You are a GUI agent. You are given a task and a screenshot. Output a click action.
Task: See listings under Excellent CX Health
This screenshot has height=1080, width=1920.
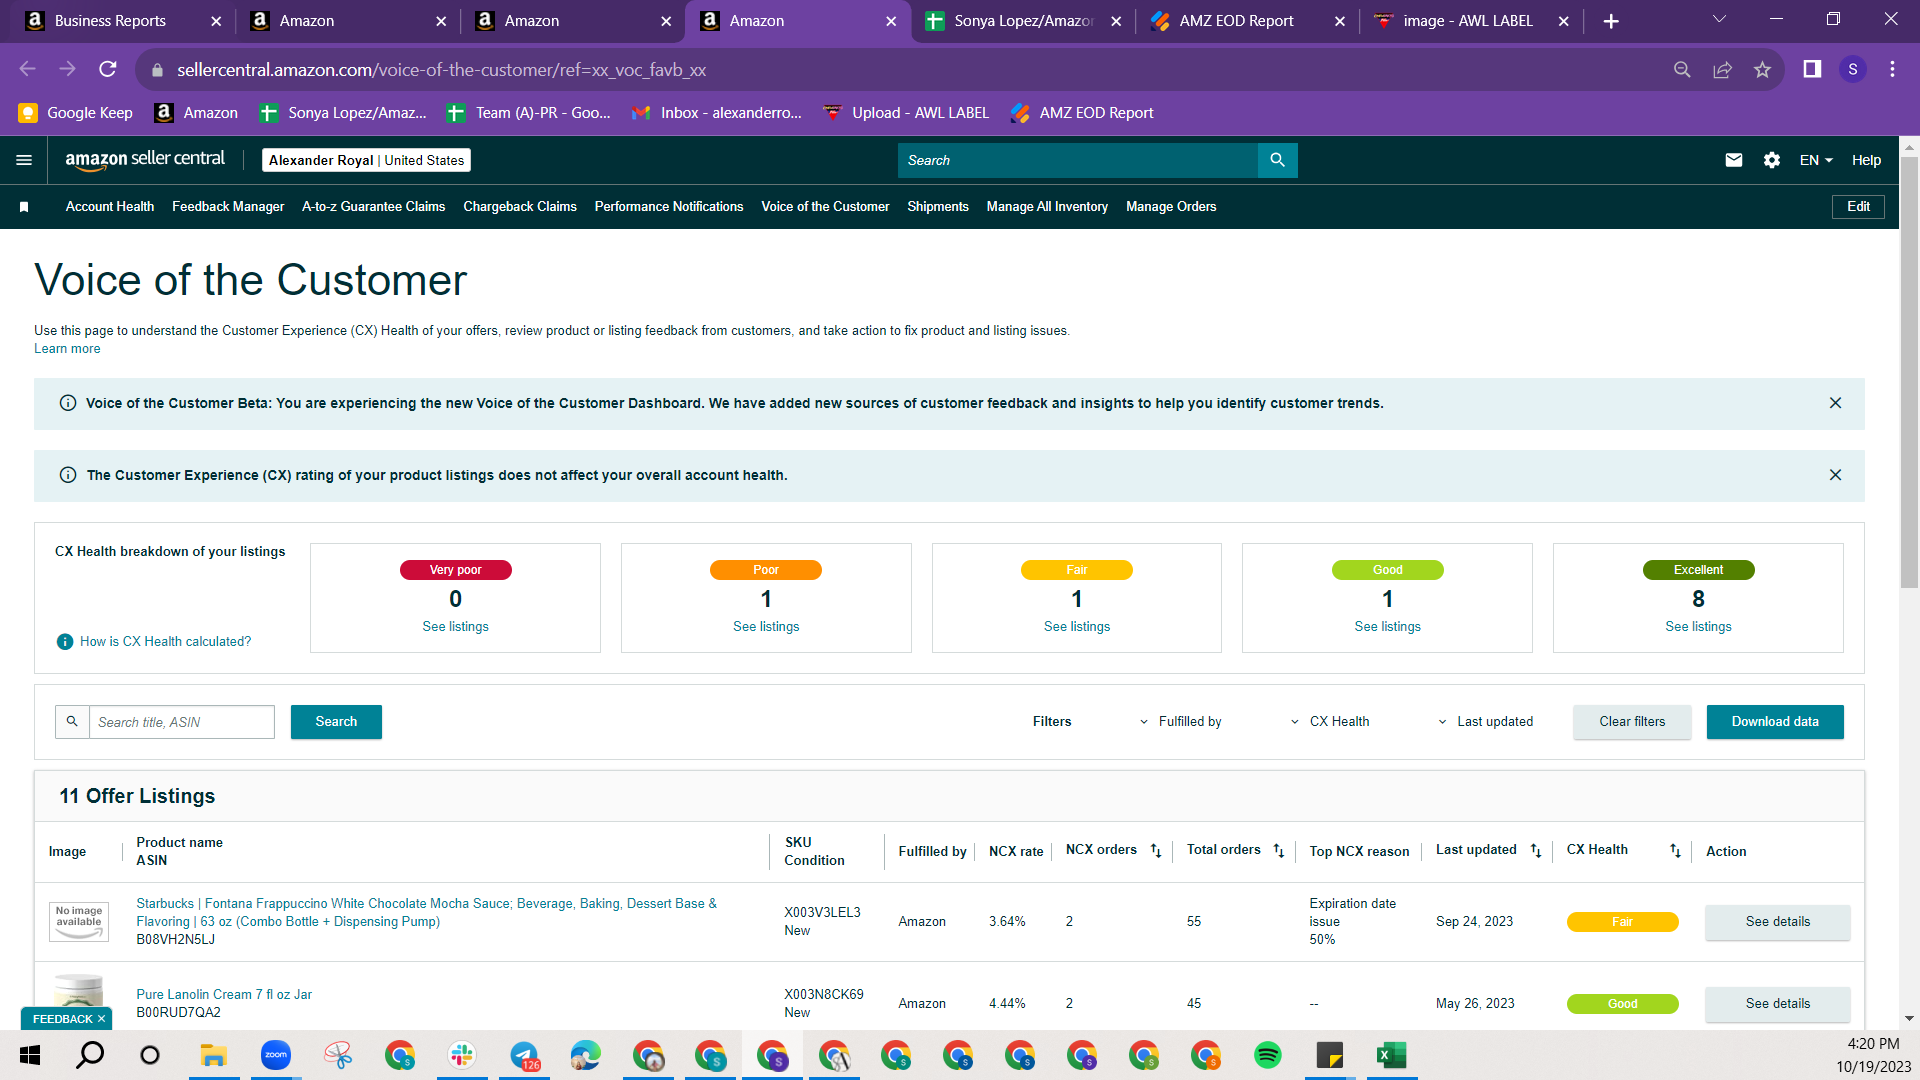pos(1698,627)
